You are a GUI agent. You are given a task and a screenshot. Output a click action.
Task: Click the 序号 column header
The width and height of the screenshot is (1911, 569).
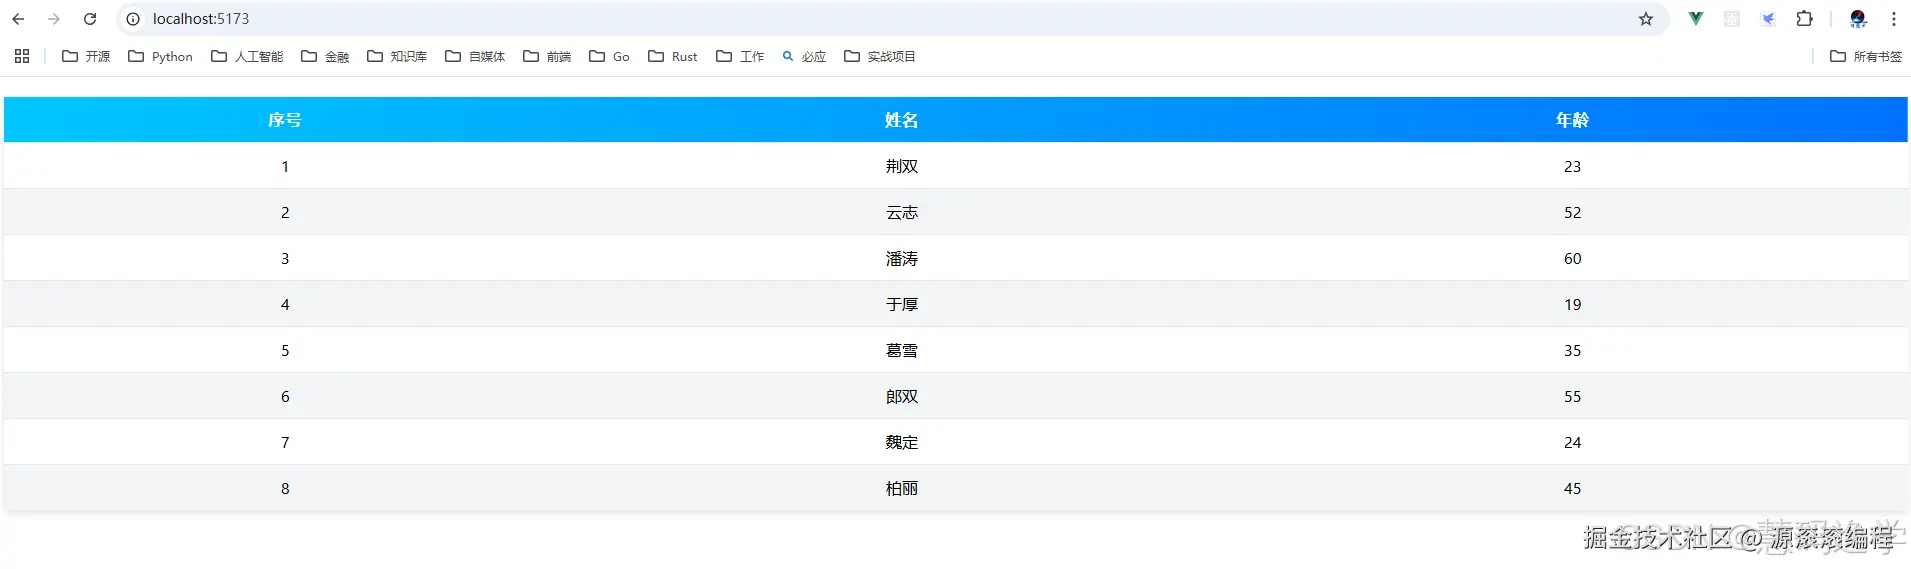pyautogui.click(x=285, y=120)
